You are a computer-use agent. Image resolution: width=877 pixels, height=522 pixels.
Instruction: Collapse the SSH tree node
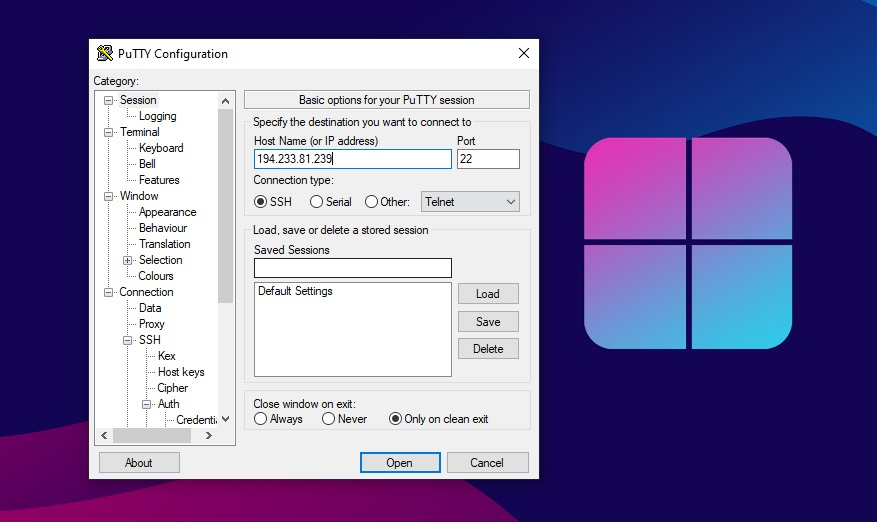[x=128, y=340]
